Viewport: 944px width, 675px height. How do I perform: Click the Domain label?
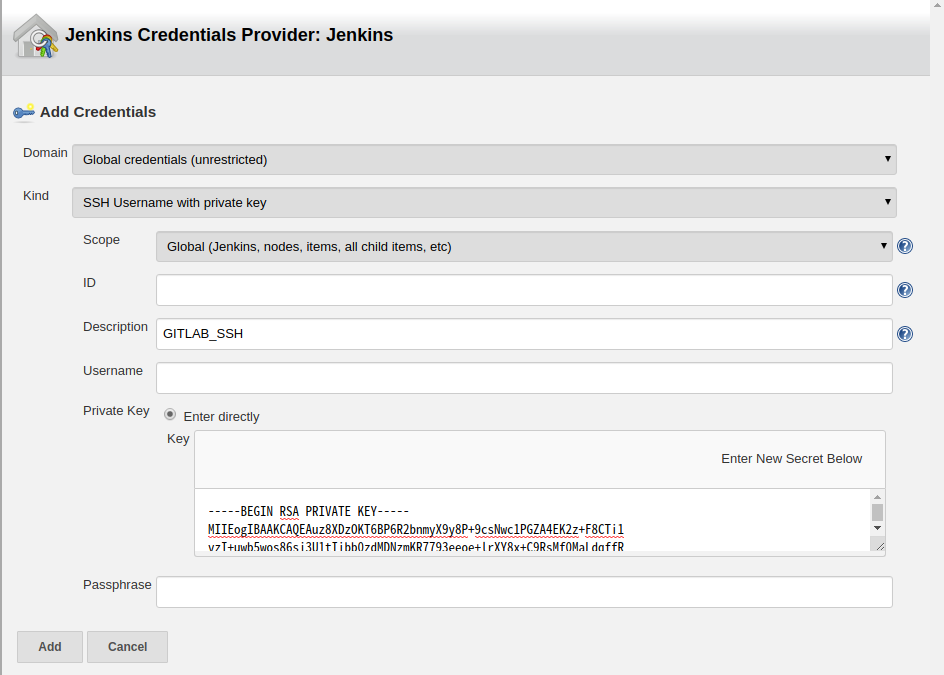[x=45, y=153]
